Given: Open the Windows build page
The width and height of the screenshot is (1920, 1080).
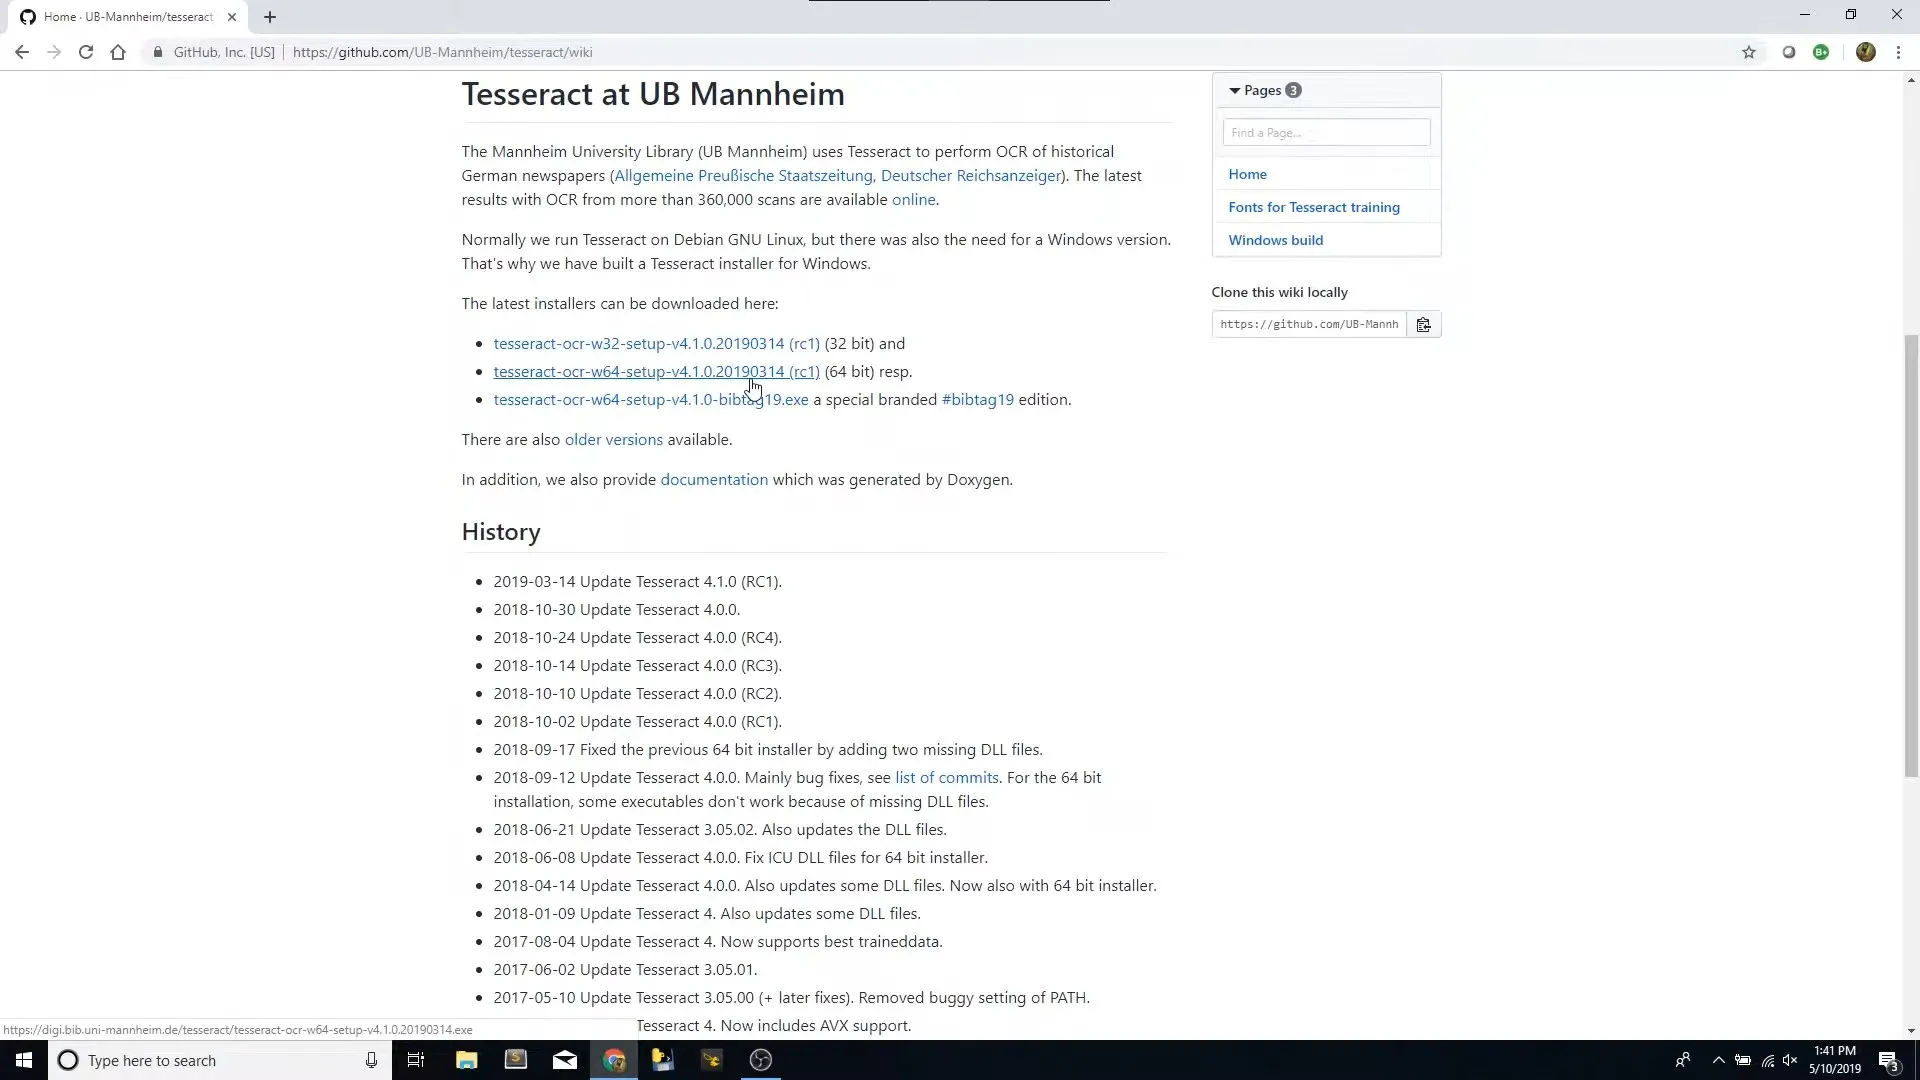Looking at the screenshot, I should (1274, 239).
